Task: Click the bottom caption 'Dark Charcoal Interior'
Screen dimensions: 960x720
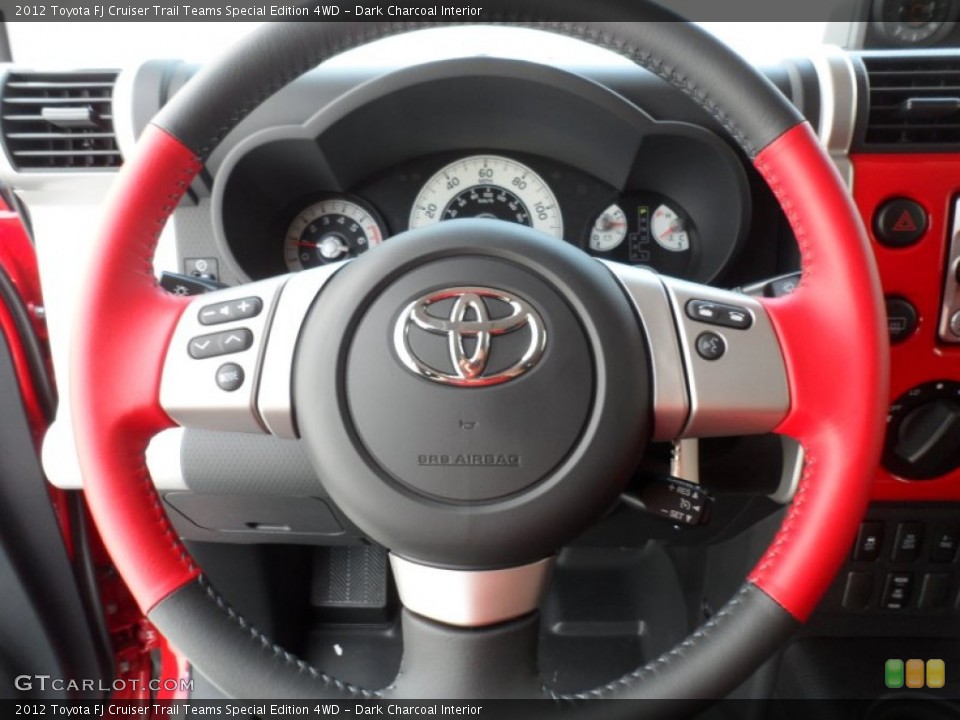Action: coord(418,710)
